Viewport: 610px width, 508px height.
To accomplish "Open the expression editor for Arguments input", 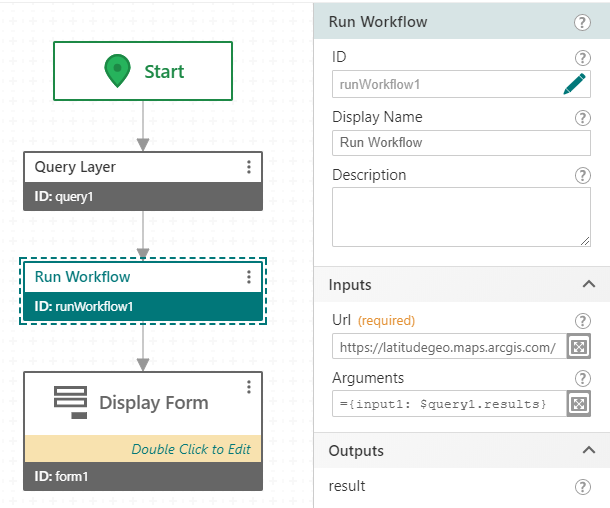I will (578, 404).
